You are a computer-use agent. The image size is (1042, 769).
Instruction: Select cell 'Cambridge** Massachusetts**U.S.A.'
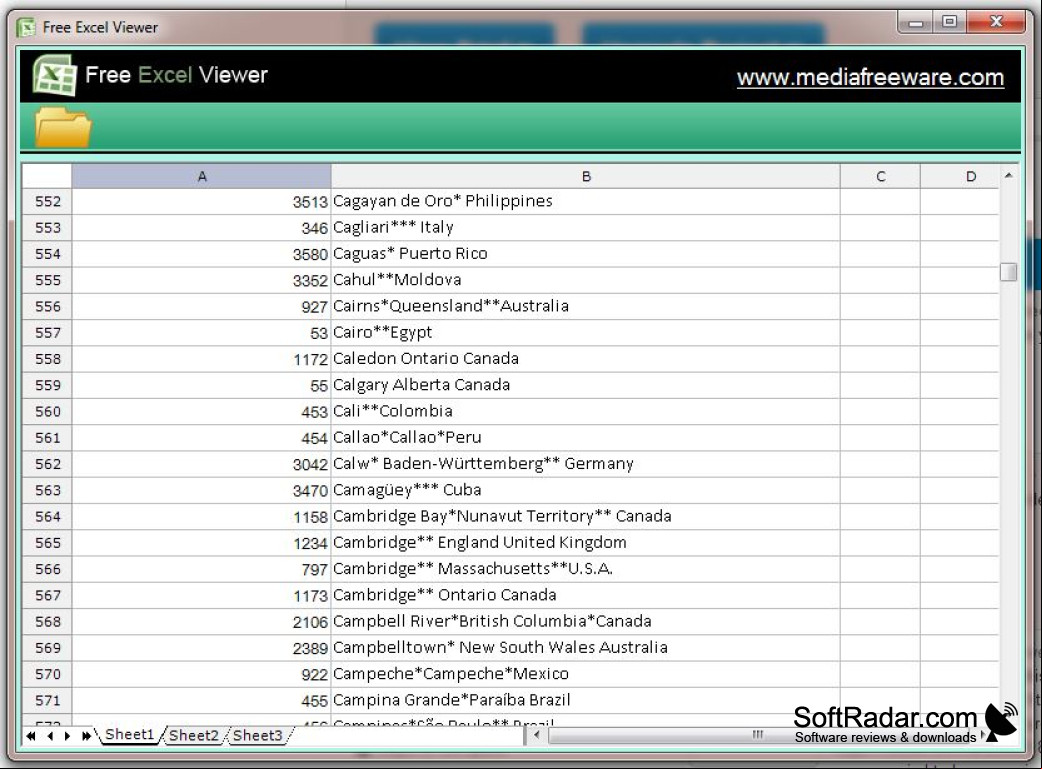point(585,569)
